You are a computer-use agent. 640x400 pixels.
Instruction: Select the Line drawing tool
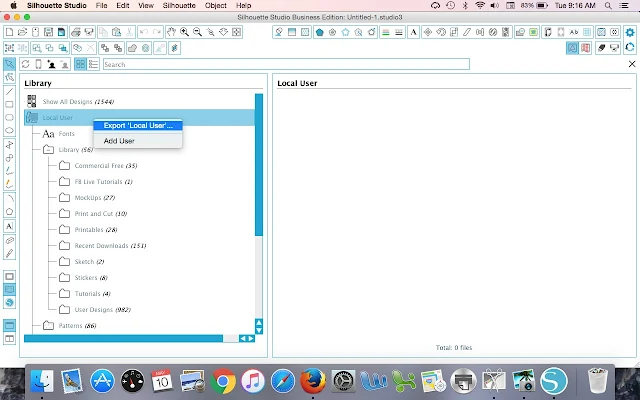point(9,91)
